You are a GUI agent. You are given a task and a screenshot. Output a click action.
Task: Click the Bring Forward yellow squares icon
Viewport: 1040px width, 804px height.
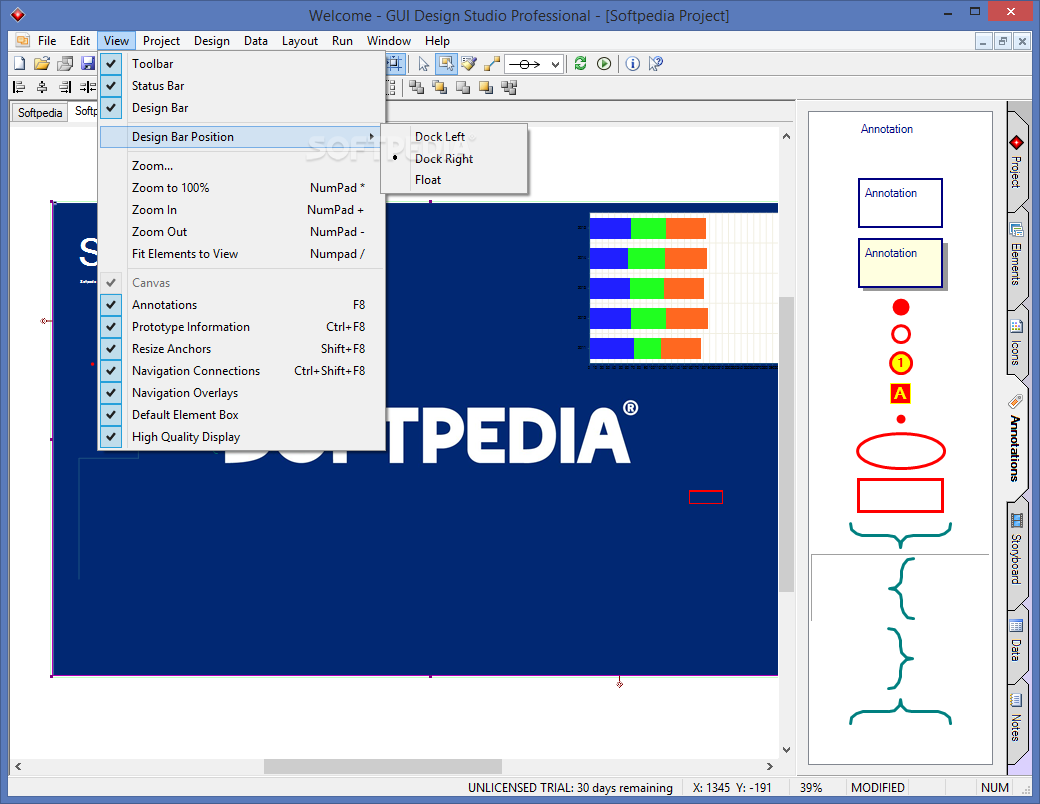[440, 87]
